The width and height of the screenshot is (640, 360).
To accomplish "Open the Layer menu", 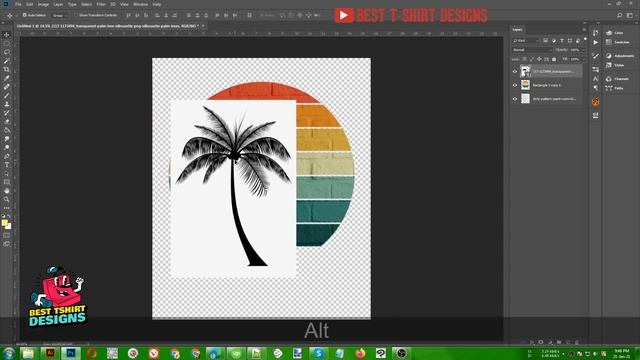I will [58, 4].
